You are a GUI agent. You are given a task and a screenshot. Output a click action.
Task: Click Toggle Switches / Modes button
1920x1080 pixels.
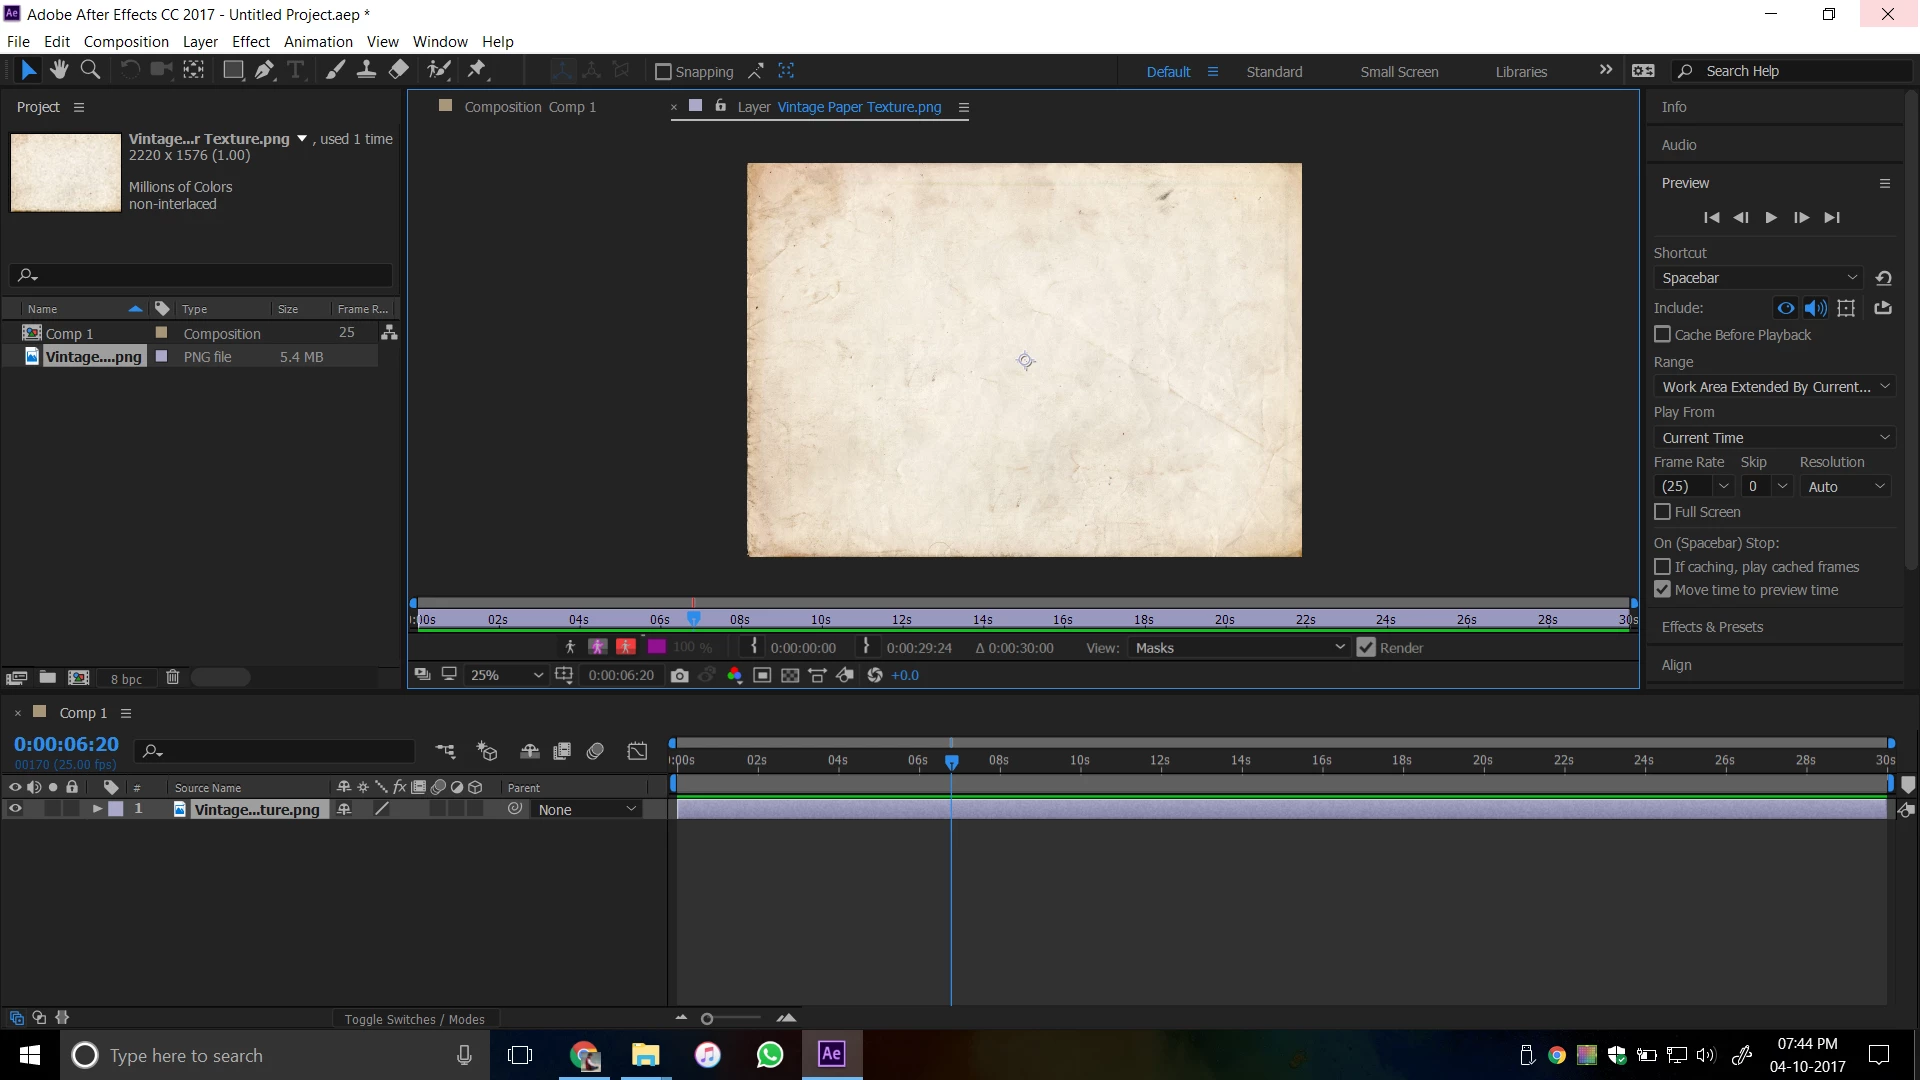(414, 1019)
